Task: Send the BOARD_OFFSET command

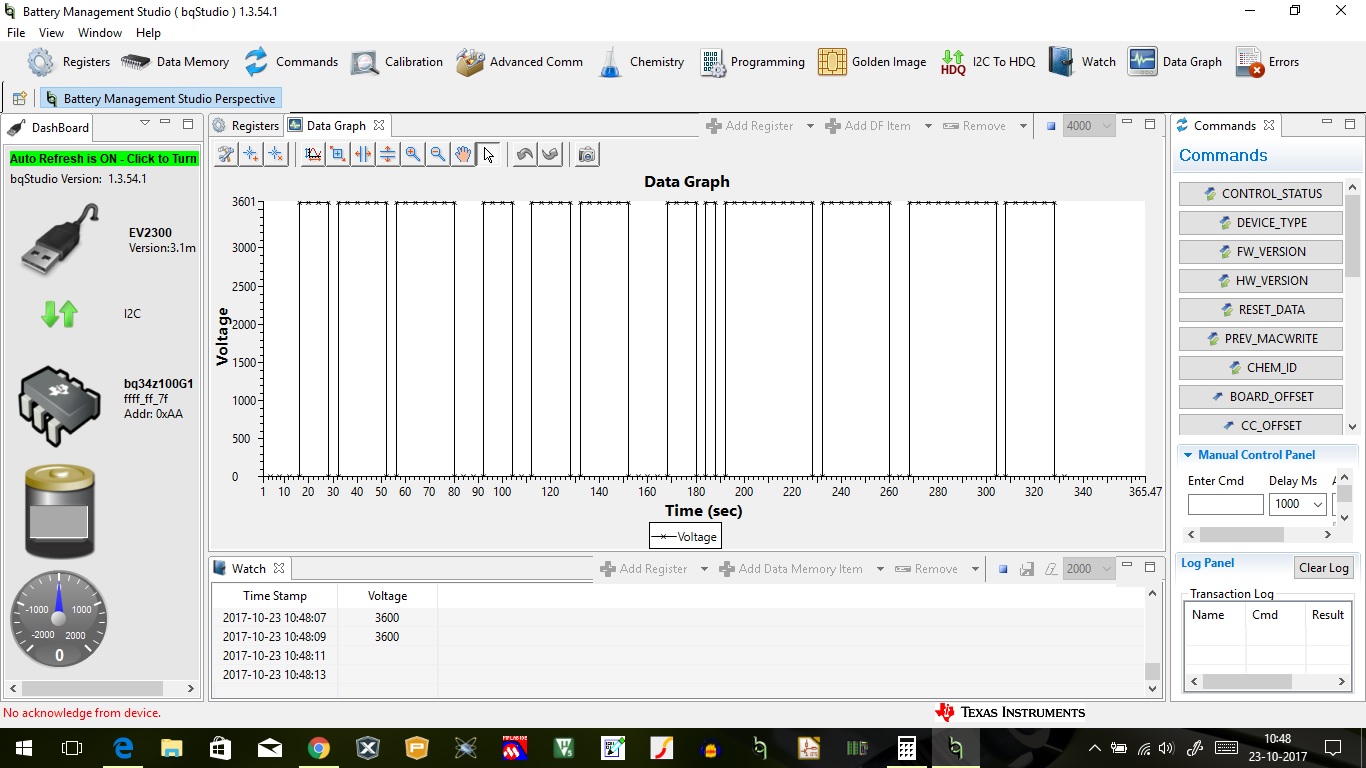Action: (1262, 397)
